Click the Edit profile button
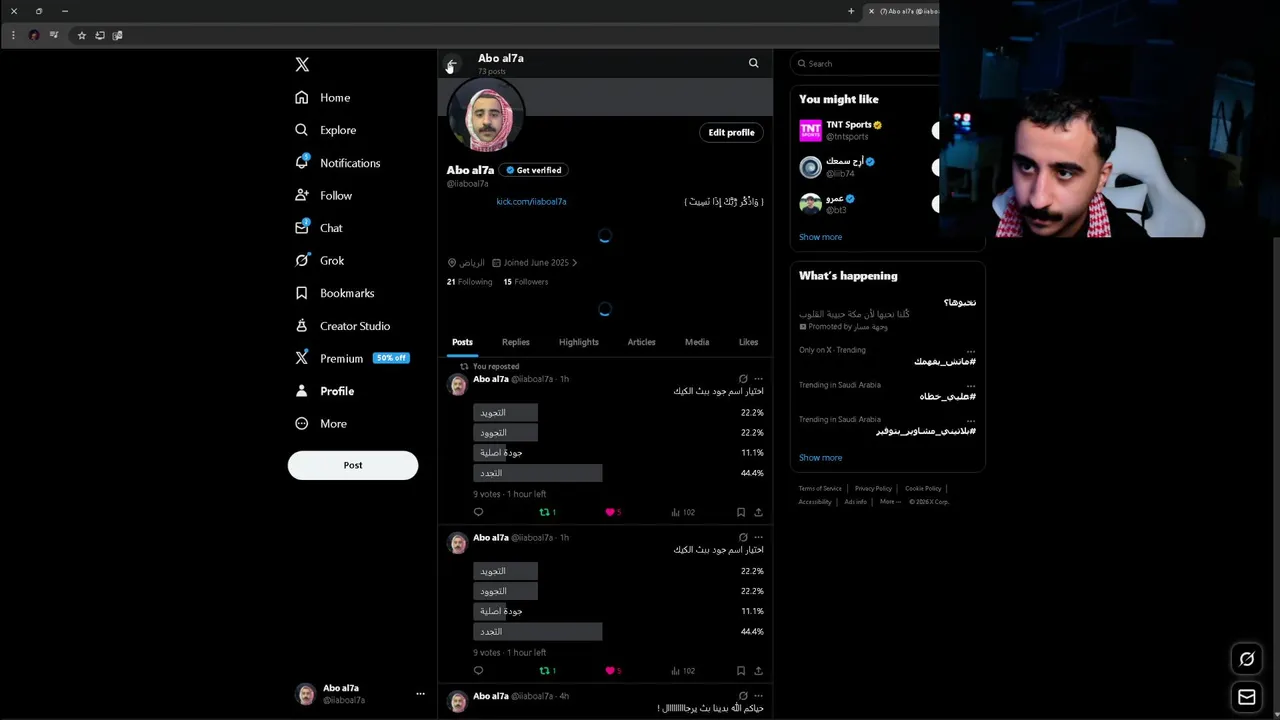Viewport: 1280px width, 720px height. click(731, 132)
